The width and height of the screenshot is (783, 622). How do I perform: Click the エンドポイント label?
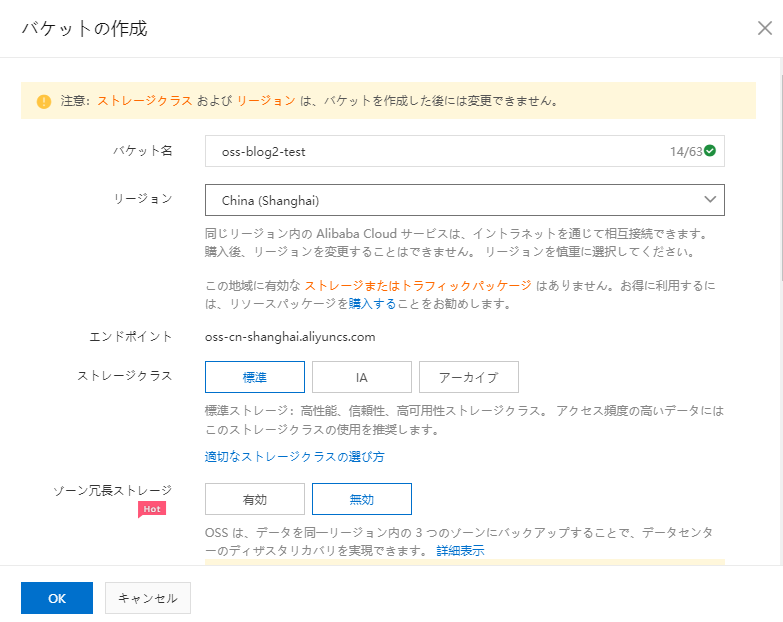[x=130, y=337]
